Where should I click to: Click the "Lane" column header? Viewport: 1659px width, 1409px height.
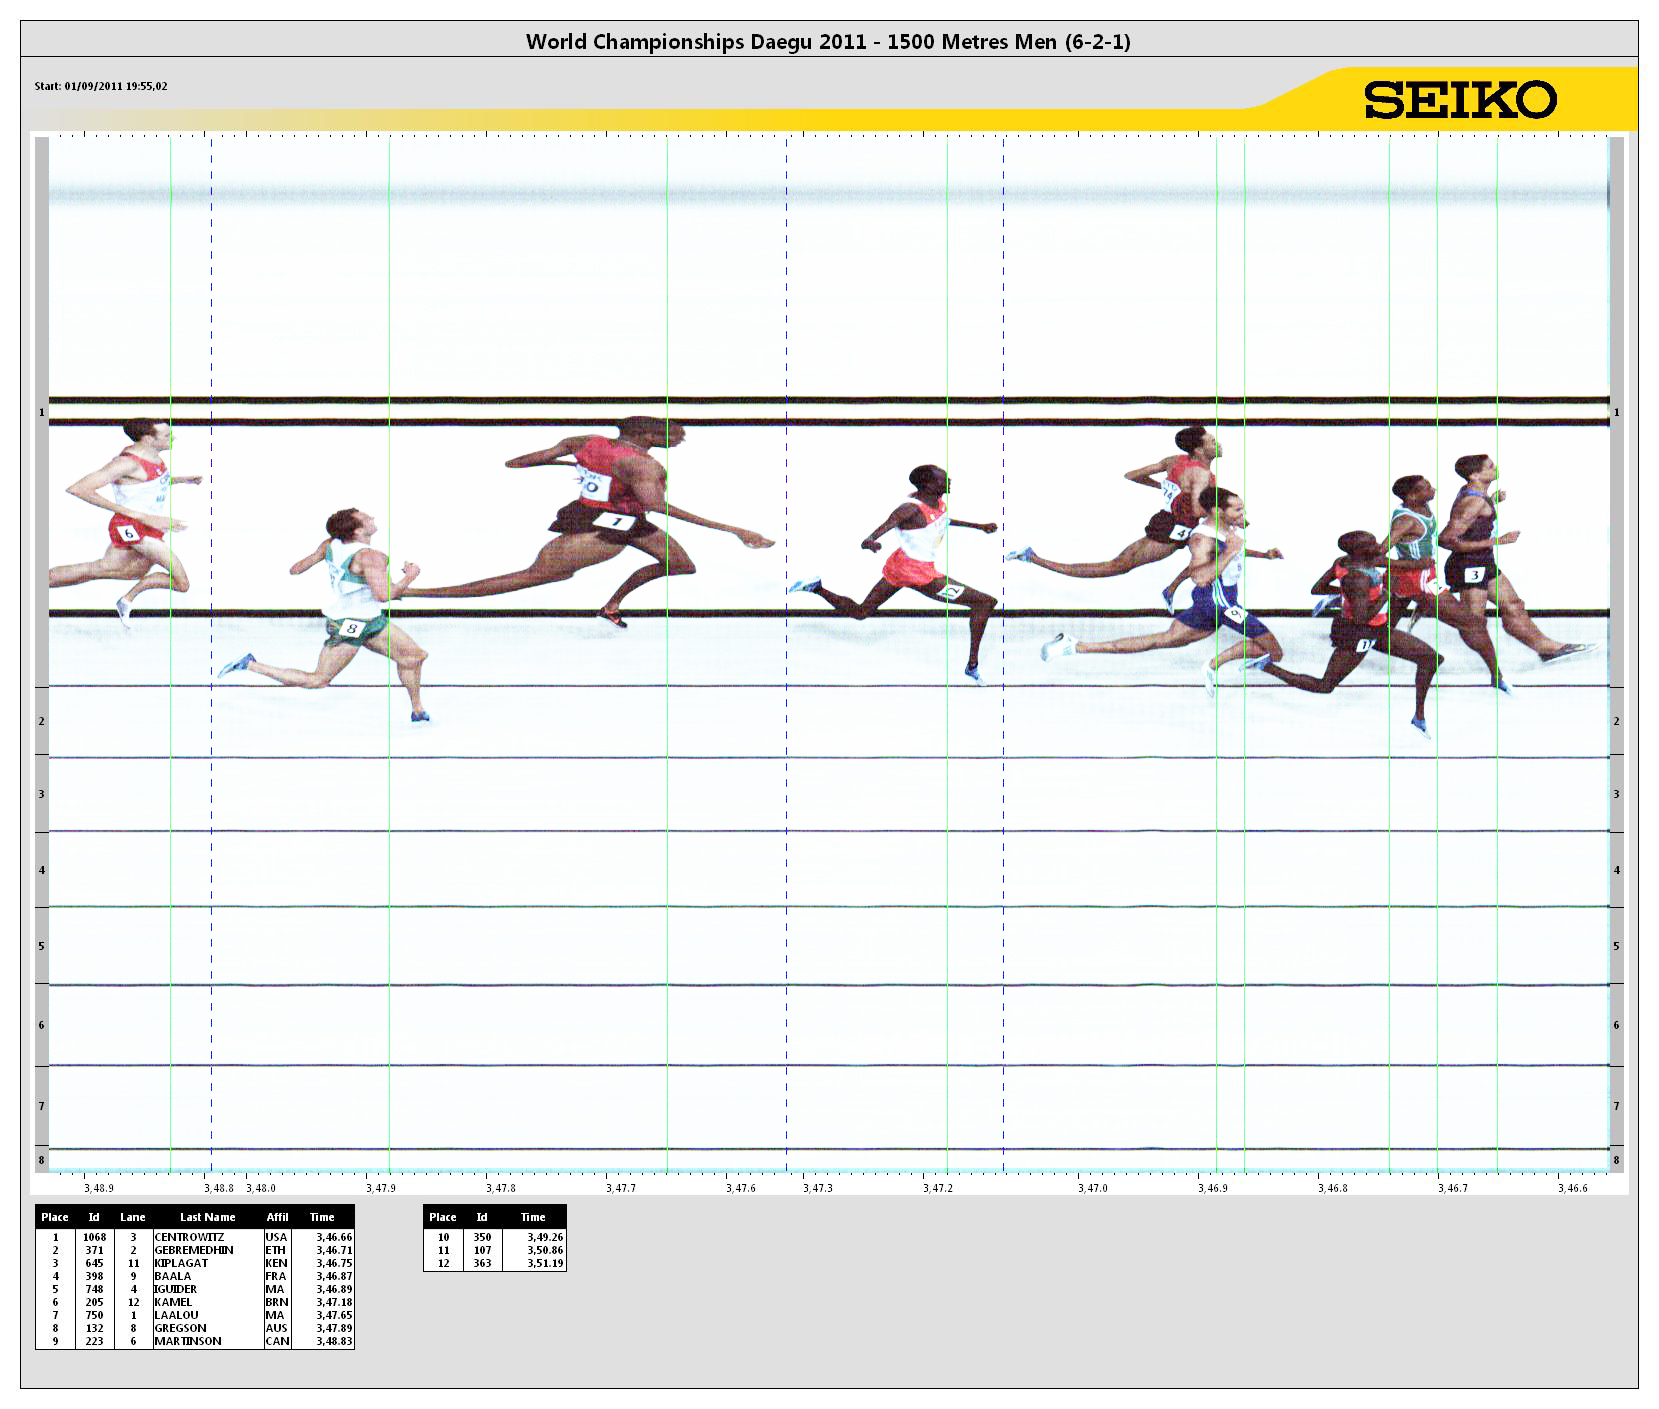pyautogui.click(x=133, y=1217)
